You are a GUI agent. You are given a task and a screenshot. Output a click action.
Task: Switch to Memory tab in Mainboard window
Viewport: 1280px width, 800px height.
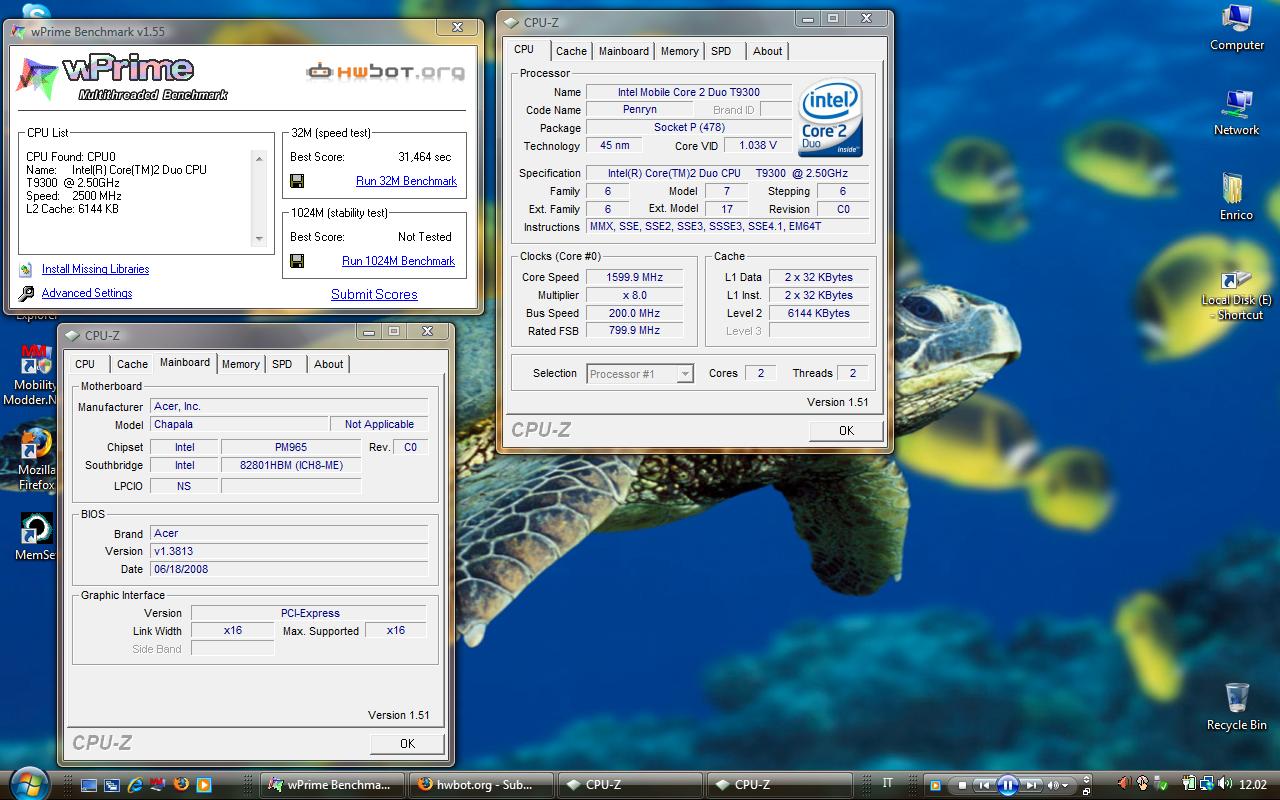241,364
